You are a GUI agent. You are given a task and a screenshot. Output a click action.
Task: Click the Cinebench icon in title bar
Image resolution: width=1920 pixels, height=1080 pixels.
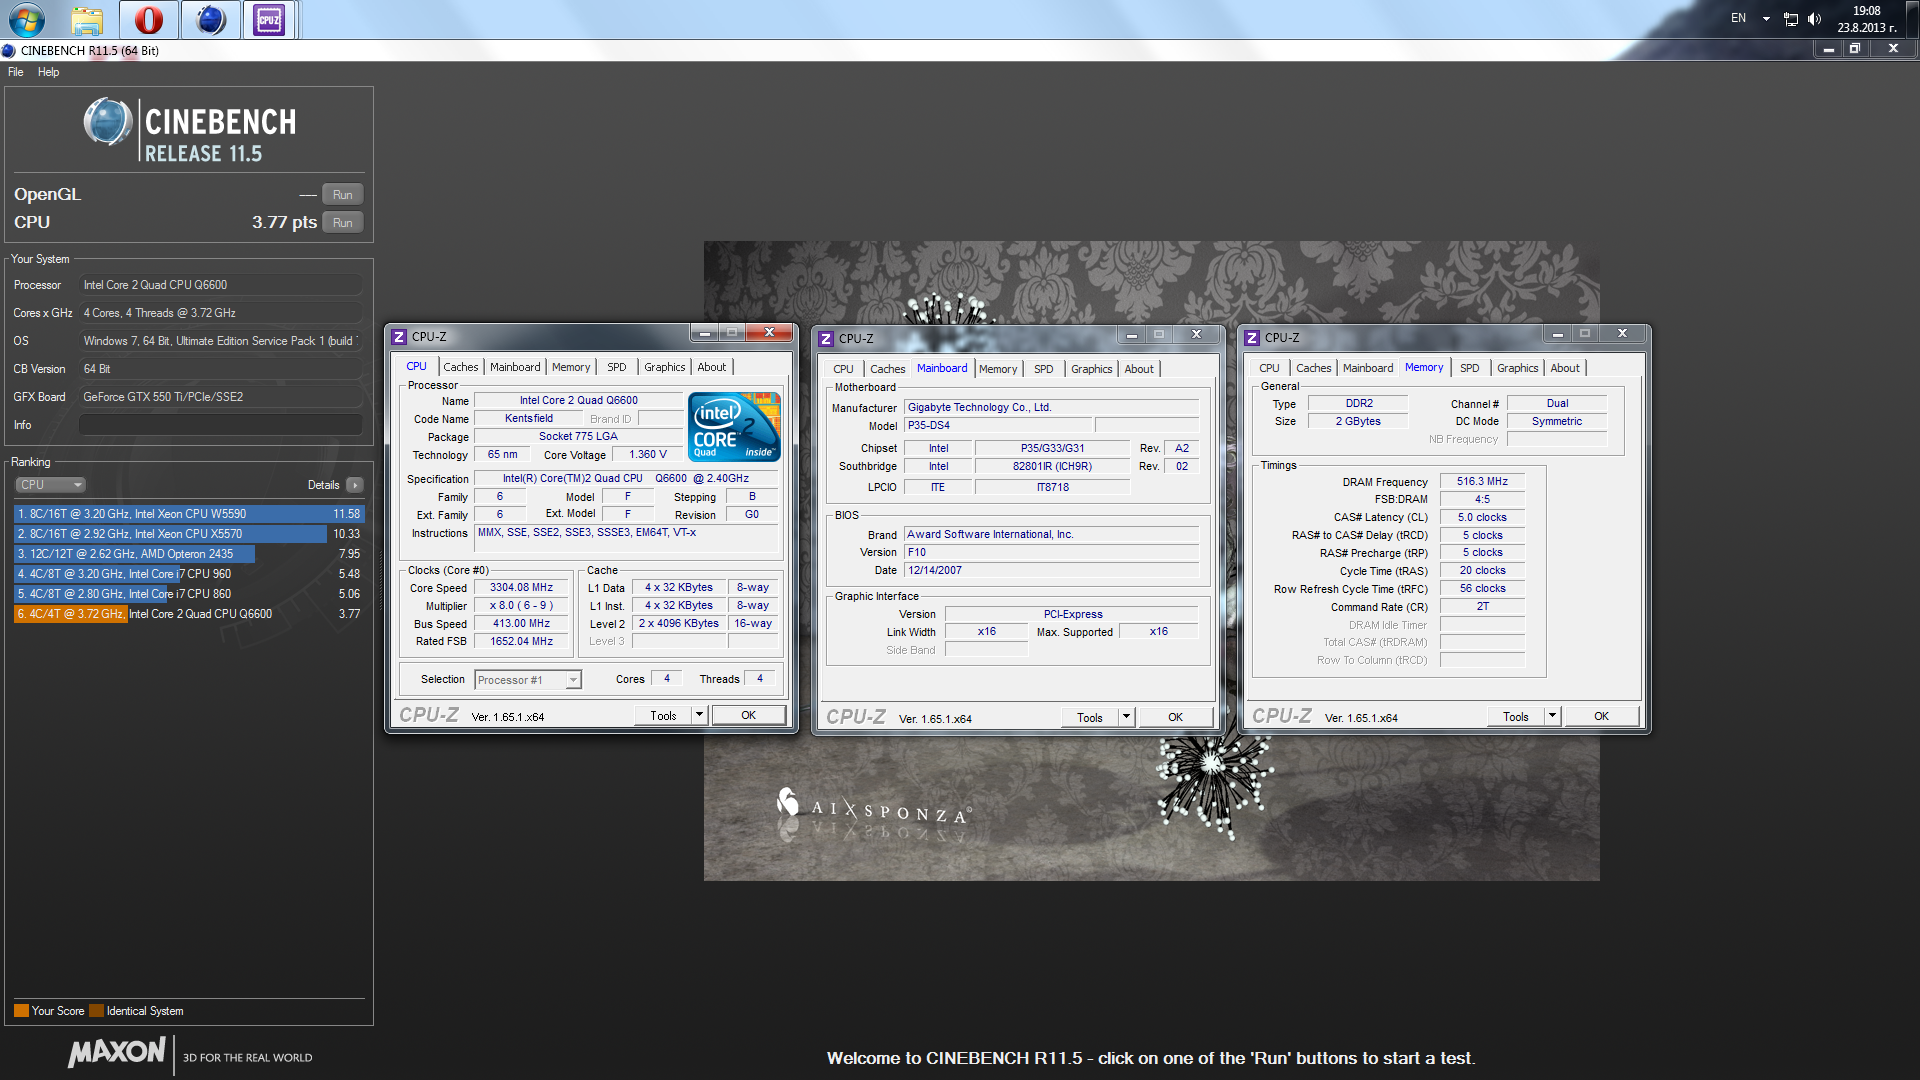[9, 51]
